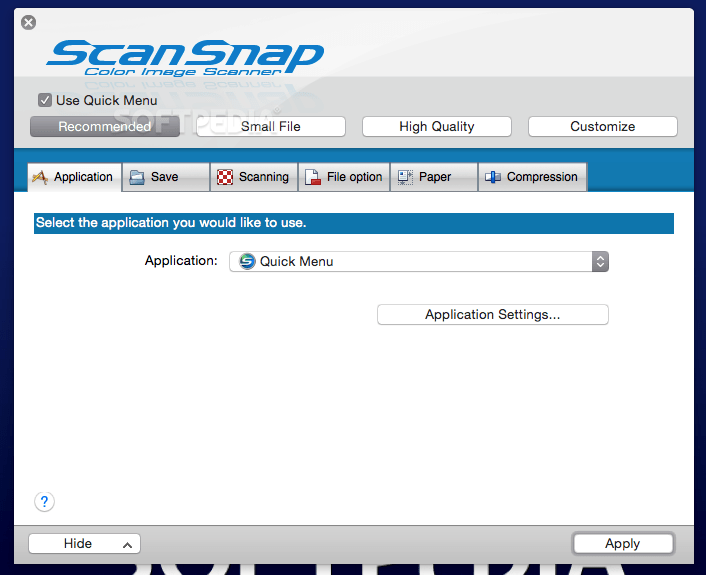Viewport: 706px width, 575px height.
Task: Open Application Settings dialog
Action: coord(493,314)
